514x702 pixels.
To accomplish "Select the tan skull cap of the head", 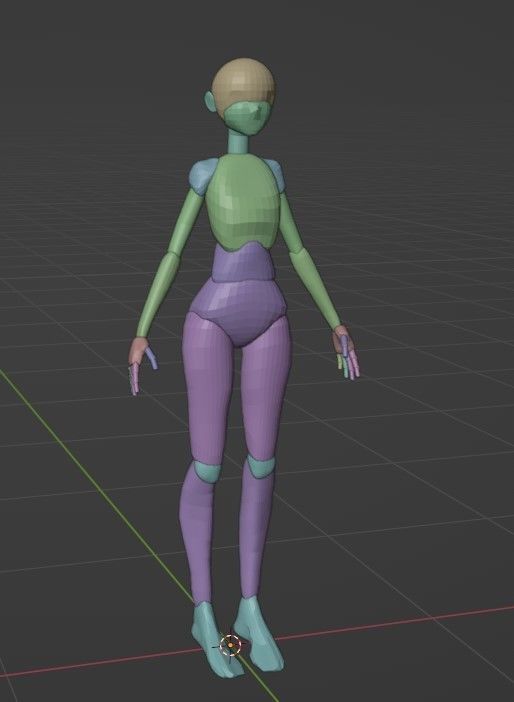I will pyautogui.click(x=243, y=81).
